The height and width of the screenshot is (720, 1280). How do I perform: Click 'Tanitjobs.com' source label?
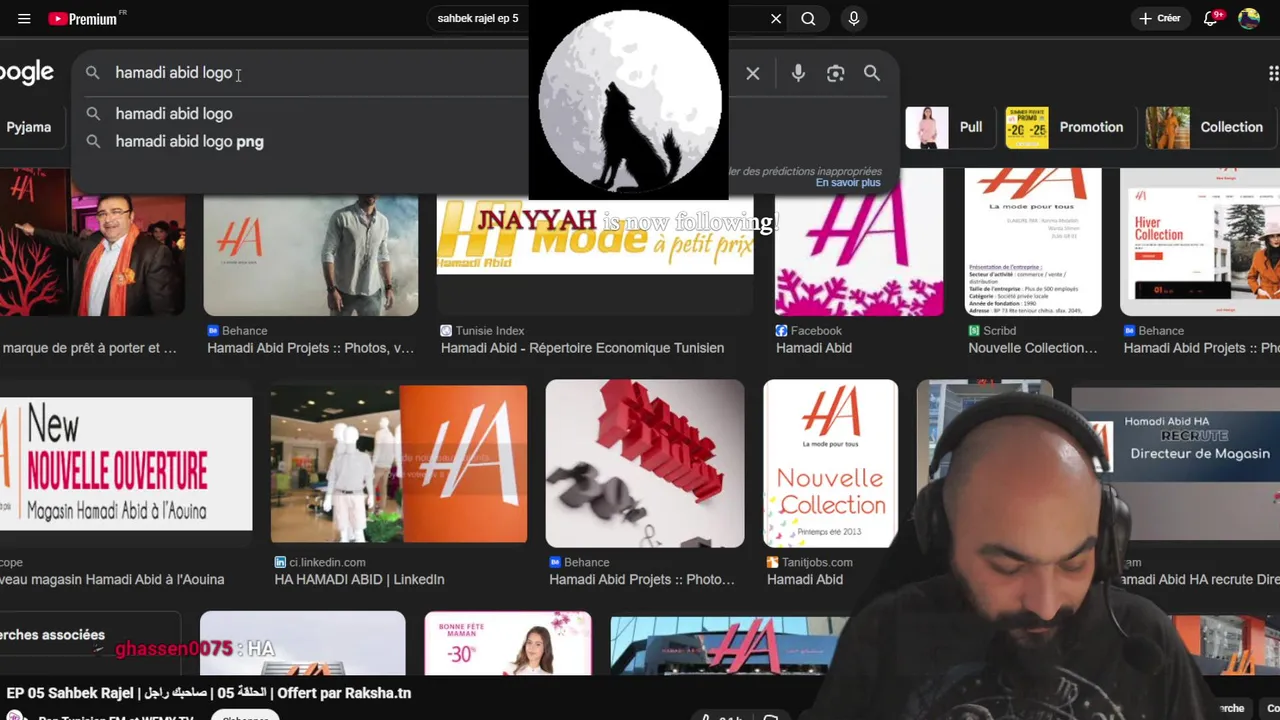817,562
